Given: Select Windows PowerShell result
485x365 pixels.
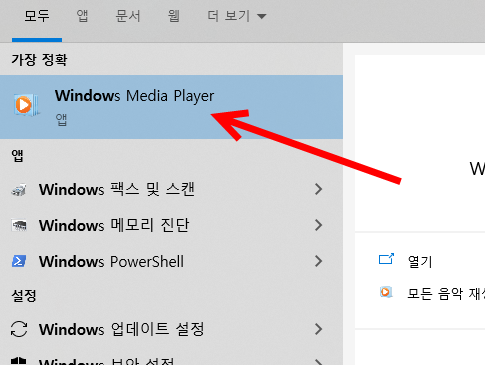Looking at the screenshot, I should [x=171, y=261].
